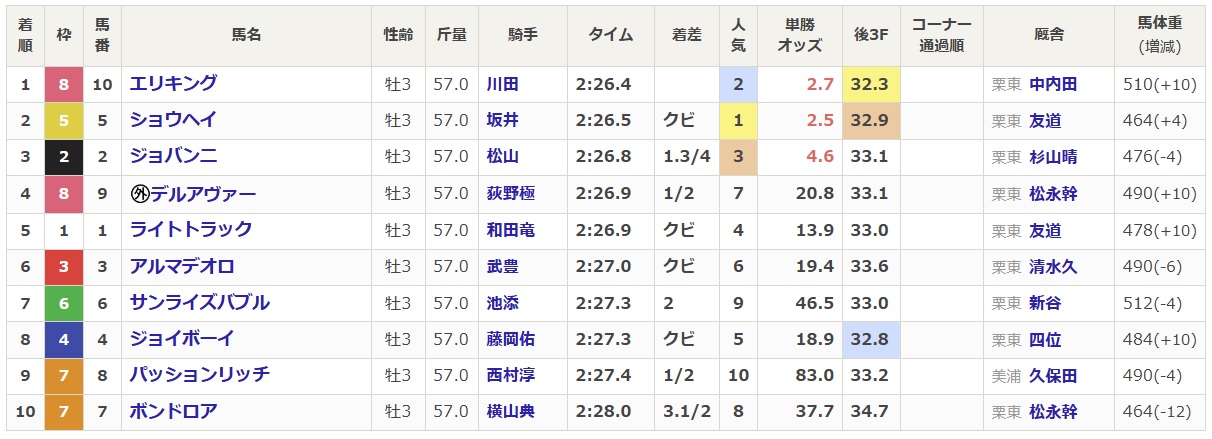Image resolution: width=1212 pixels, height=439 pixels.
Task: Open trainer 中内田 stable link
Action: pos(1054,85)
